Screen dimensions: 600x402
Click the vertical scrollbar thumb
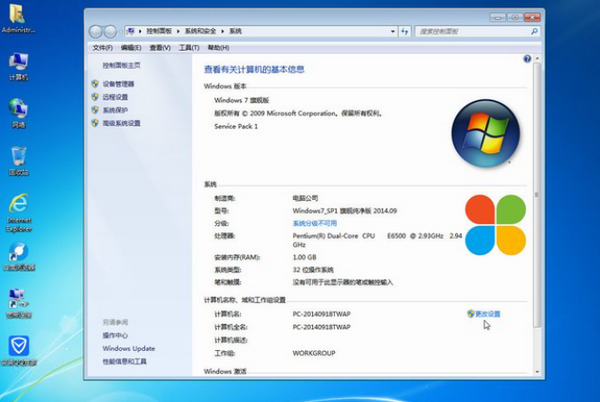pyautogui.click(x=537, y=195)
